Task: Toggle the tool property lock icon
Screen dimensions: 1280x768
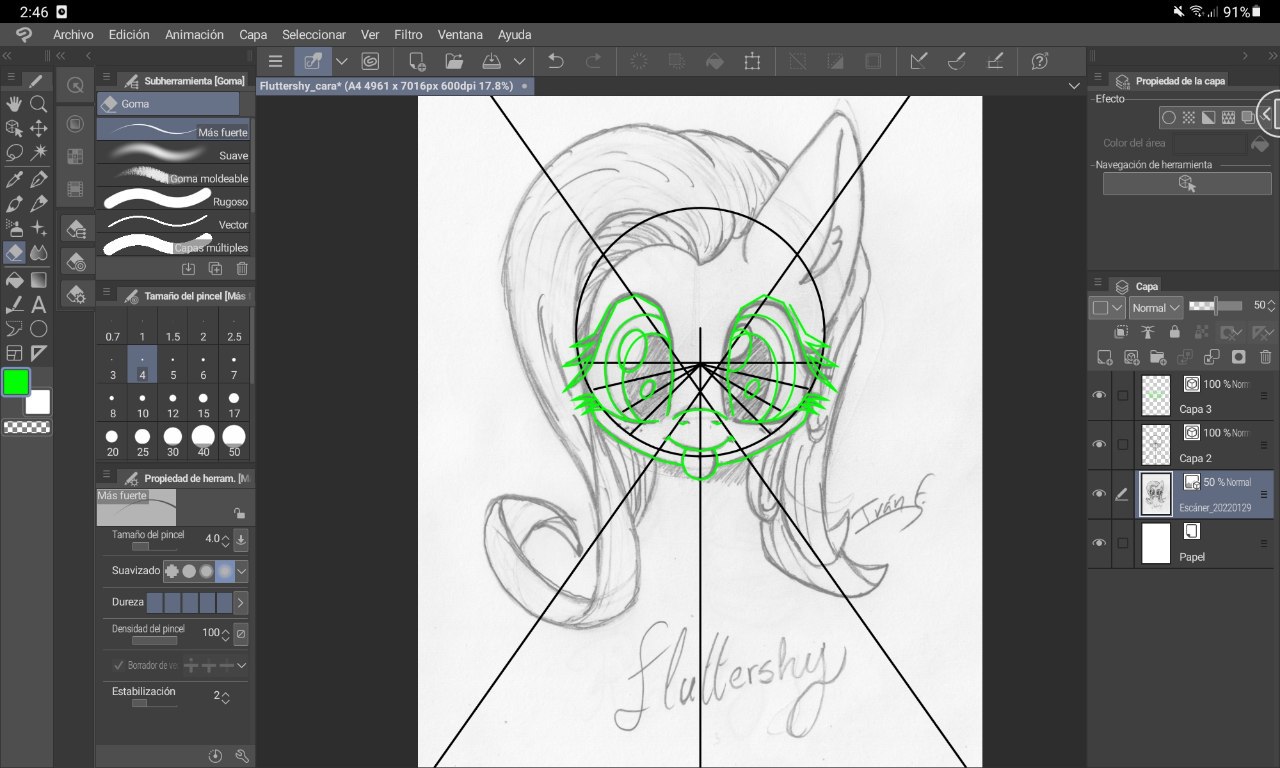Action: click(x=239, y=513)
